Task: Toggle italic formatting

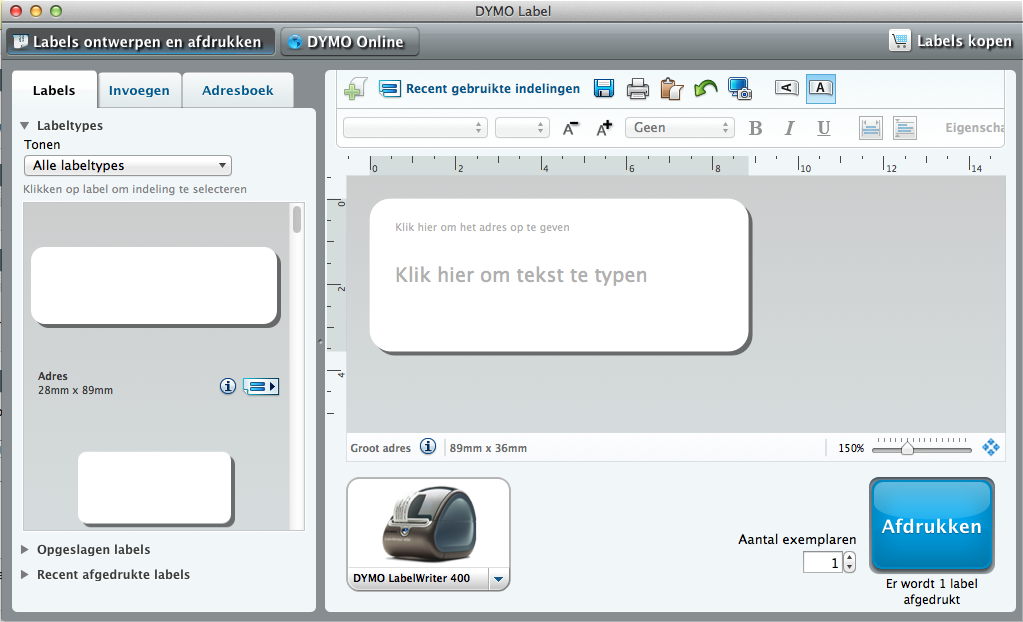Action: tap(789, 128)
